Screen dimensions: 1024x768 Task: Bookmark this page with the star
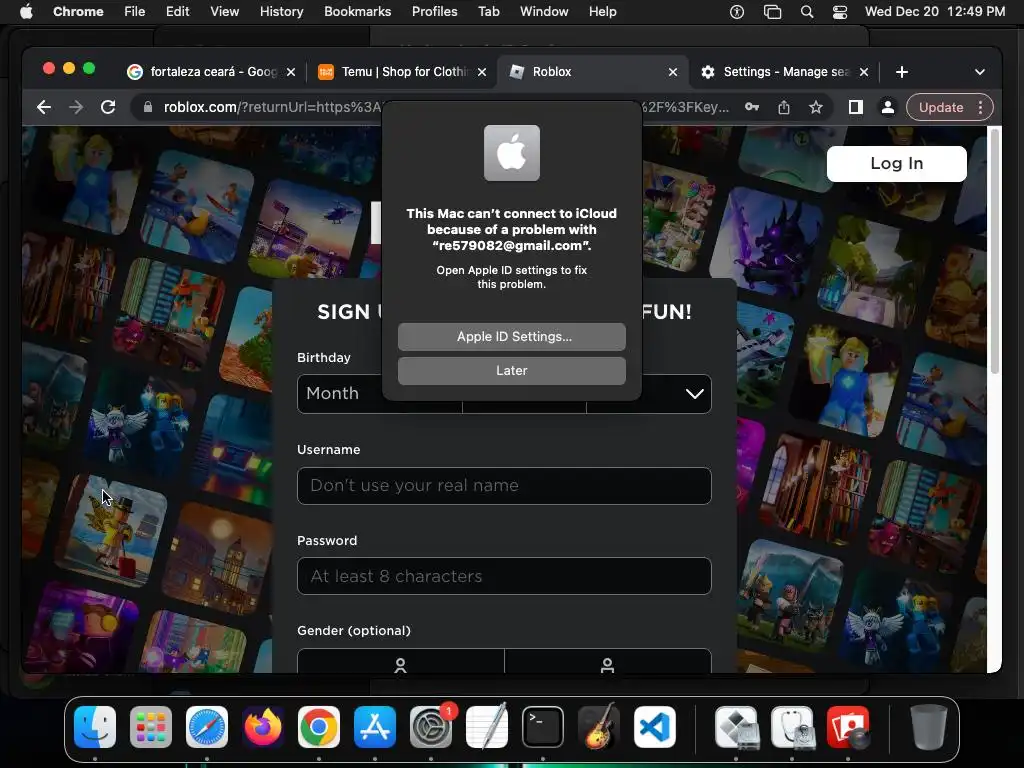[x=816, y=107]
